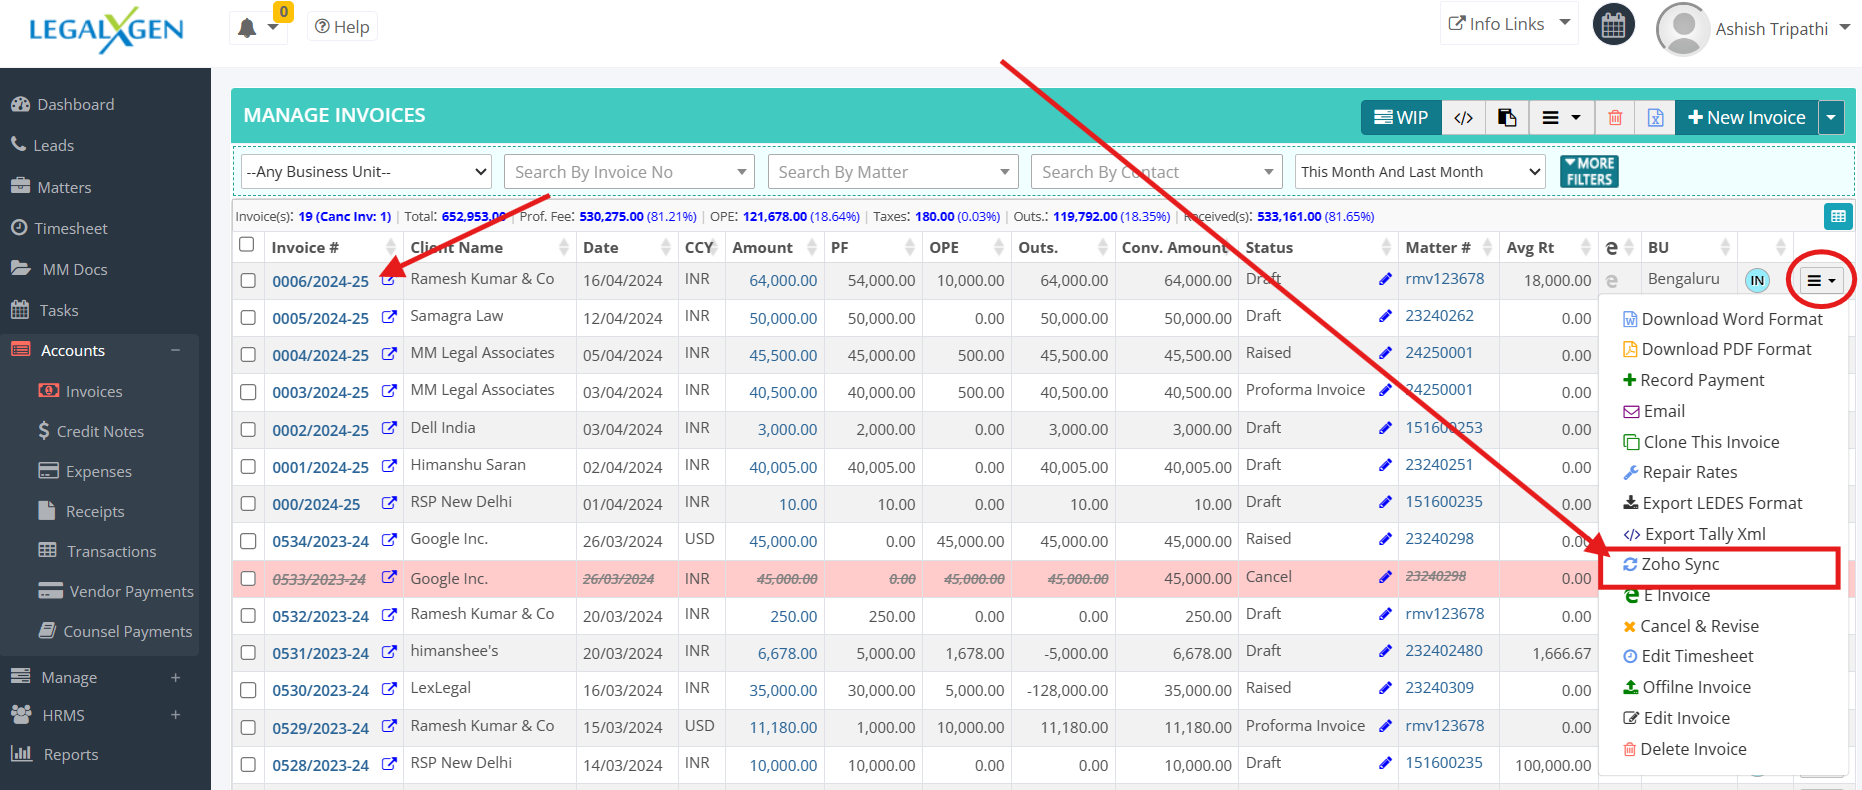Click the clipboard paste icon in toolbar
Screen dimensions: 1862x790
[1507, 118]
